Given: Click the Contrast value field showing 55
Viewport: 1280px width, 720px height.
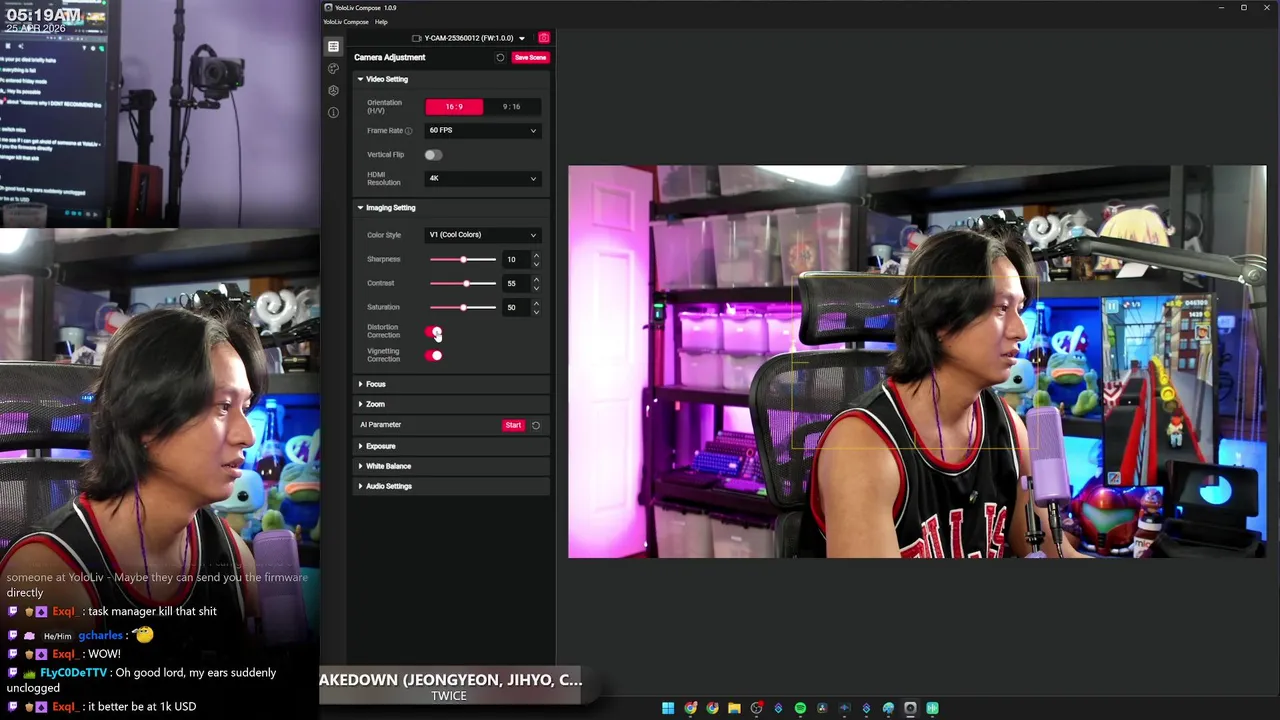Looking at the screenshot, I should [515, 284].
